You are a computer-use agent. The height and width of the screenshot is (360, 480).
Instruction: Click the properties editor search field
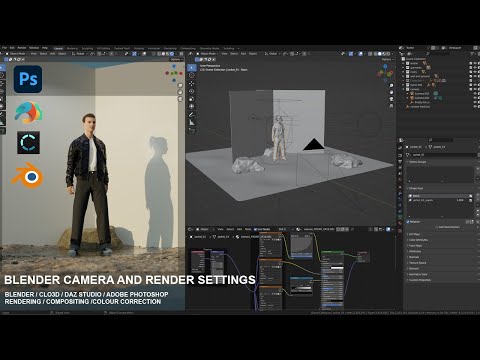coord(440,140)
